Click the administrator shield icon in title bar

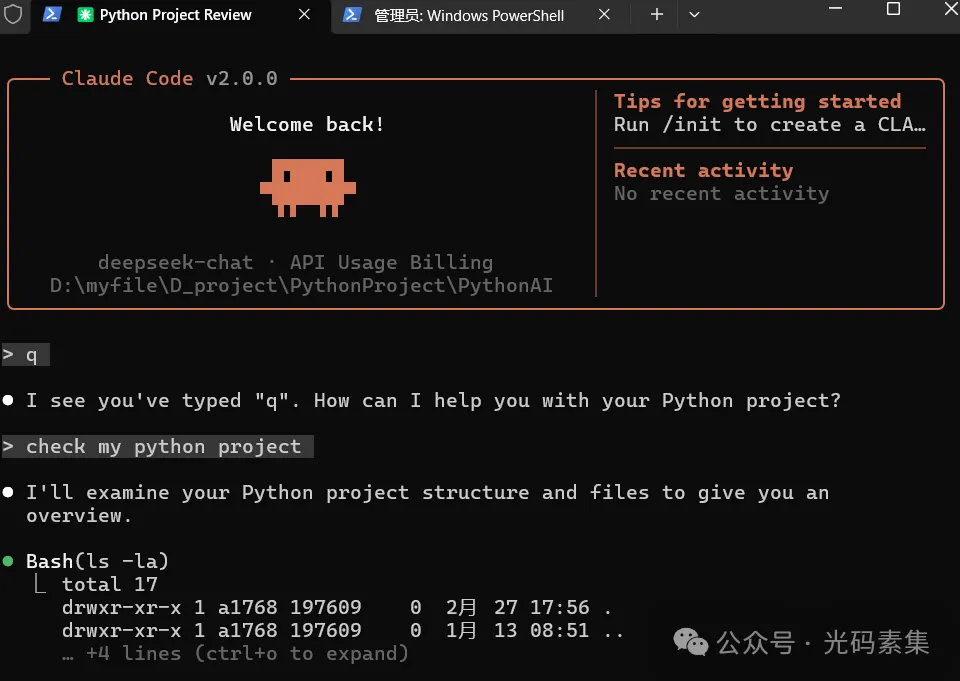[x=13, y=15]
